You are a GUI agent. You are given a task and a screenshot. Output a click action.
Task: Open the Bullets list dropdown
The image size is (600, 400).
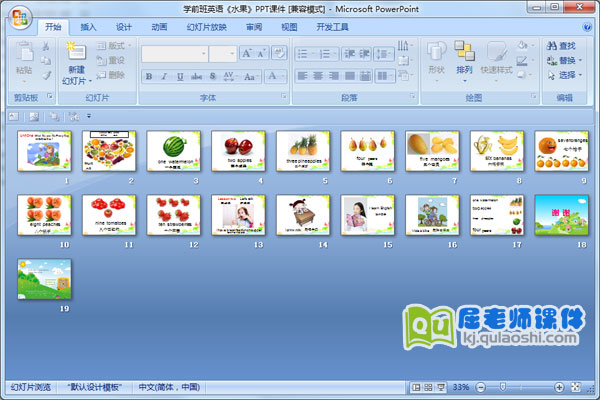click(x=313, y=54)
